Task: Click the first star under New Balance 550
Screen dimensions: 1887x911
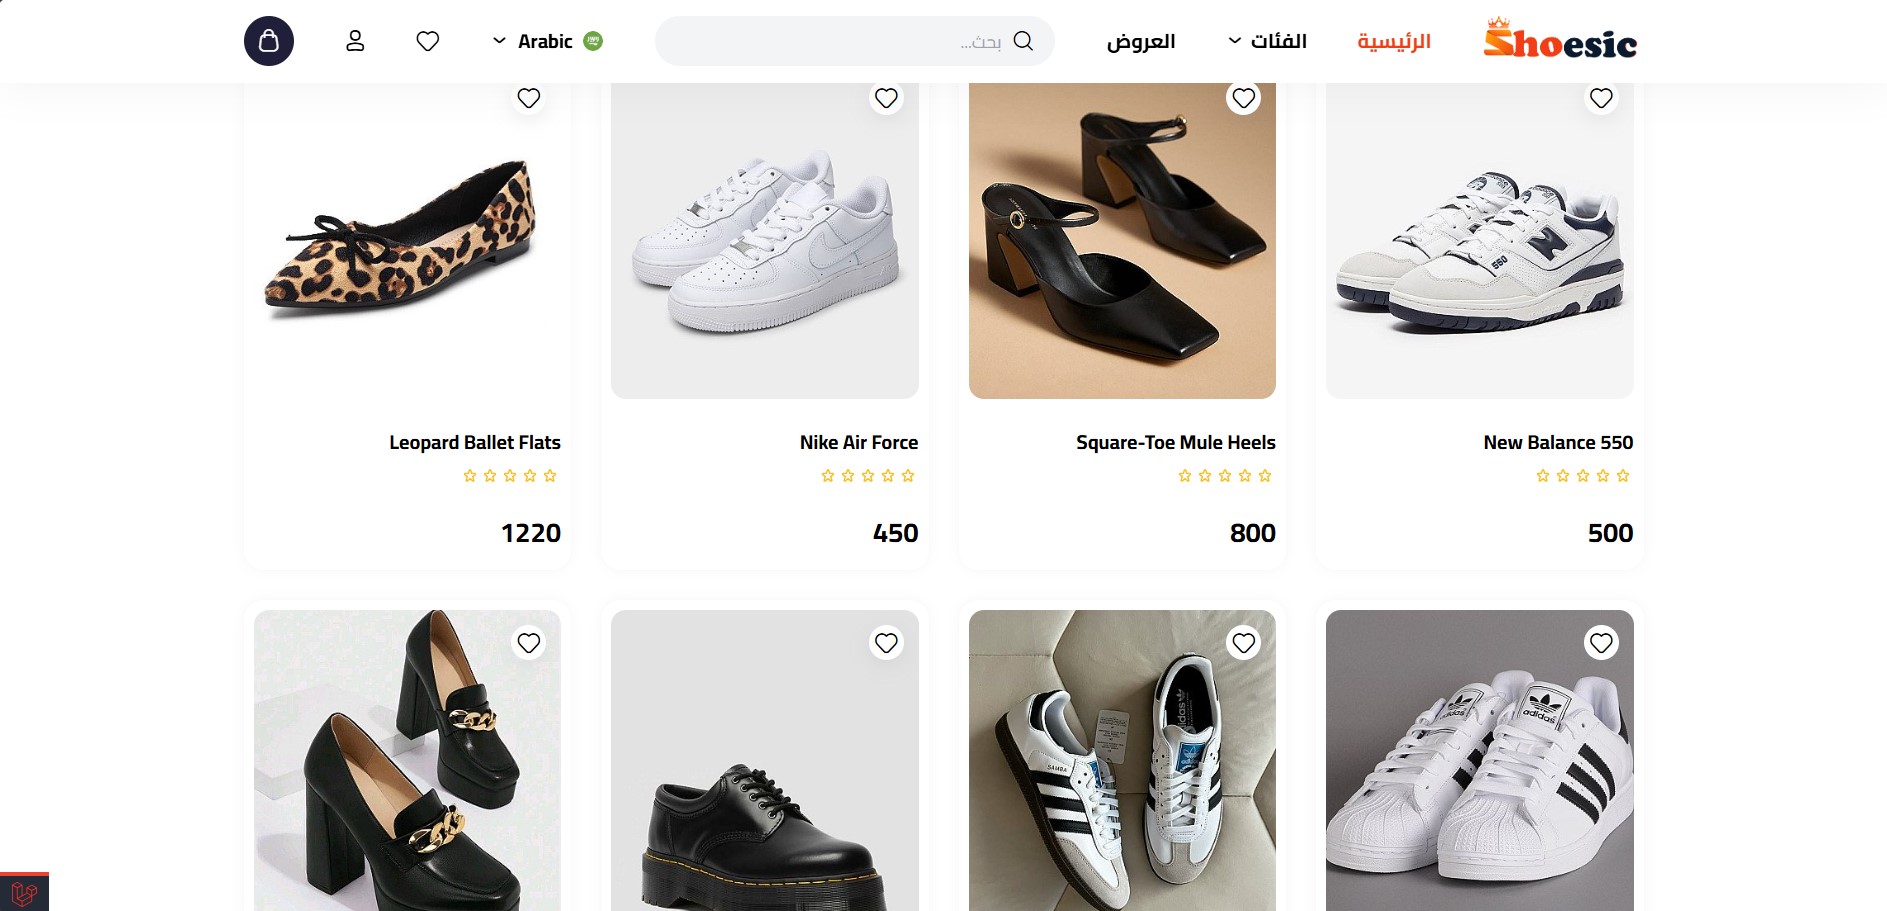Action: (x=1622, y=476)
